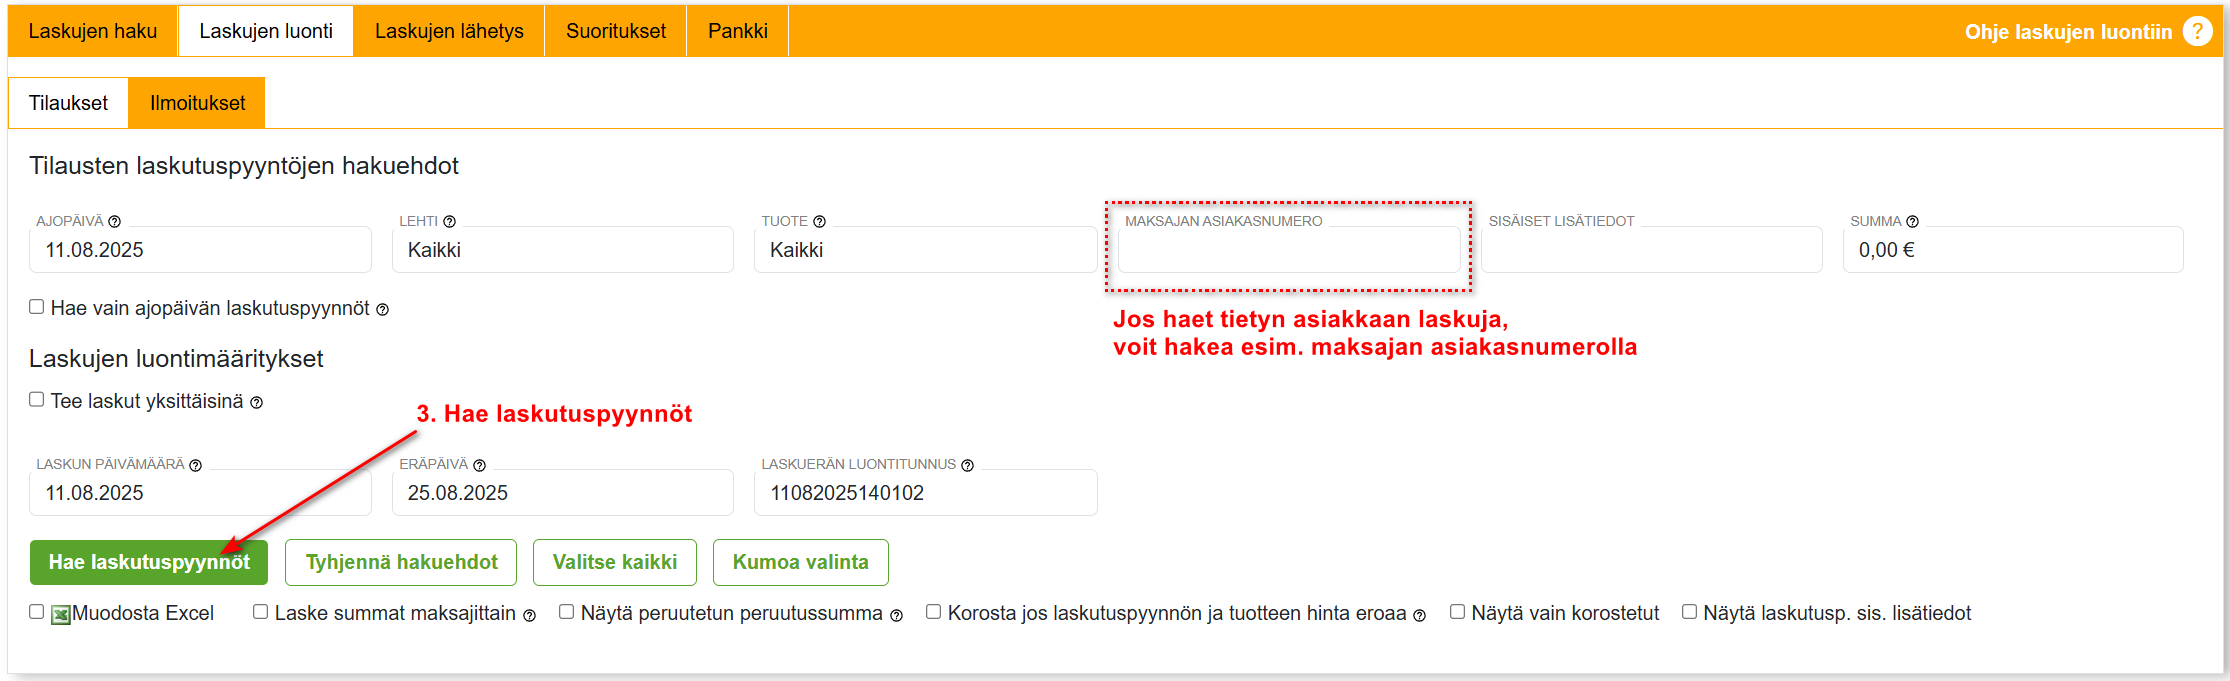Viewport: 2230px width, 681px height.
Task: Click the help icon beside LEHTI label
Action: coord(449,222)
